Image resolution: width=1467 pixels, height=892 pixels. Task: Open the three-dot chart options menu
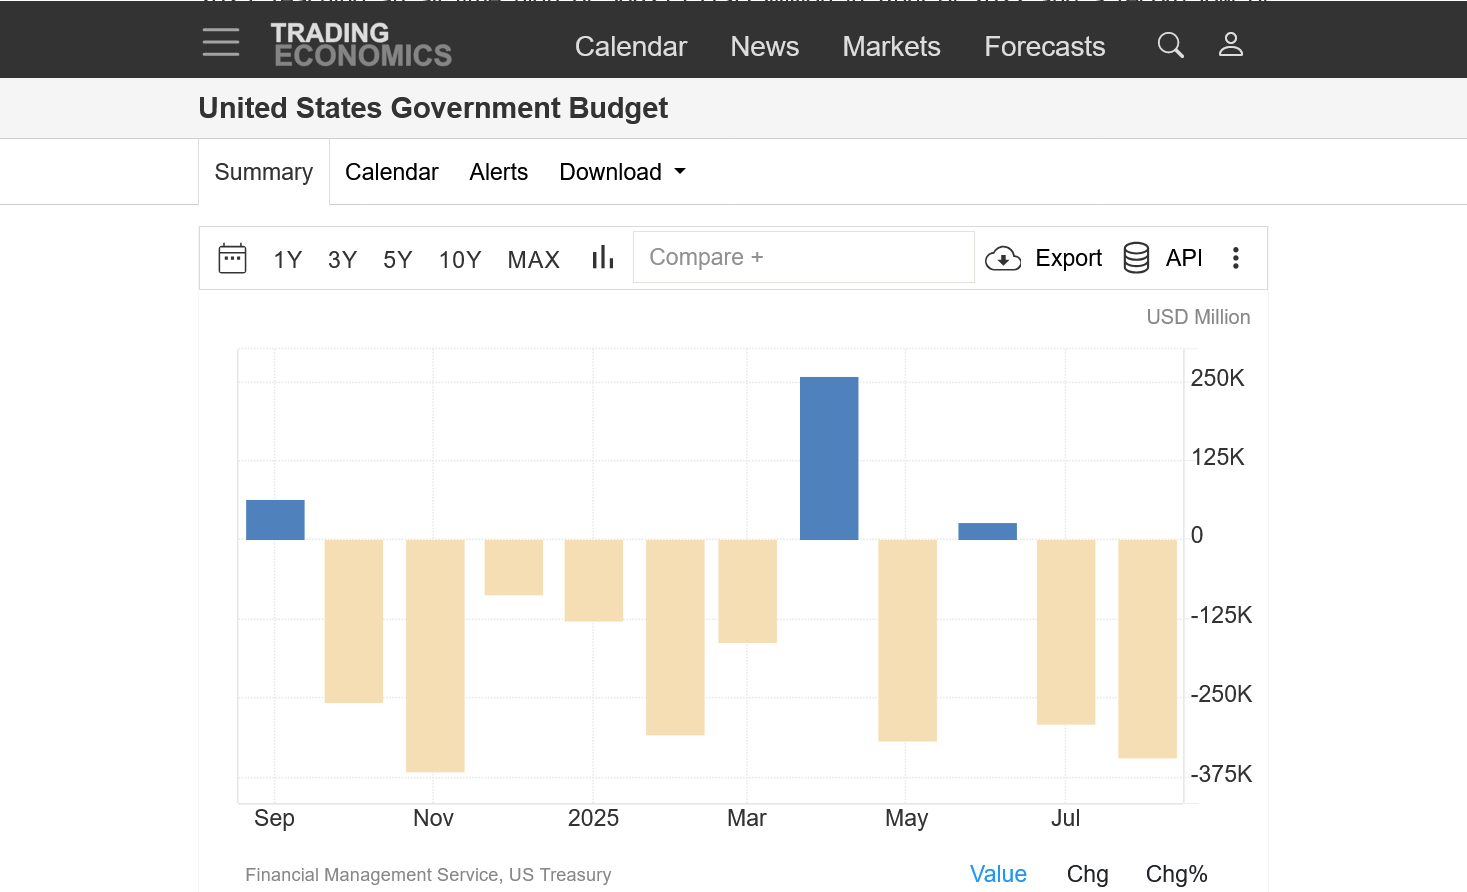[x=1236, y=258]
